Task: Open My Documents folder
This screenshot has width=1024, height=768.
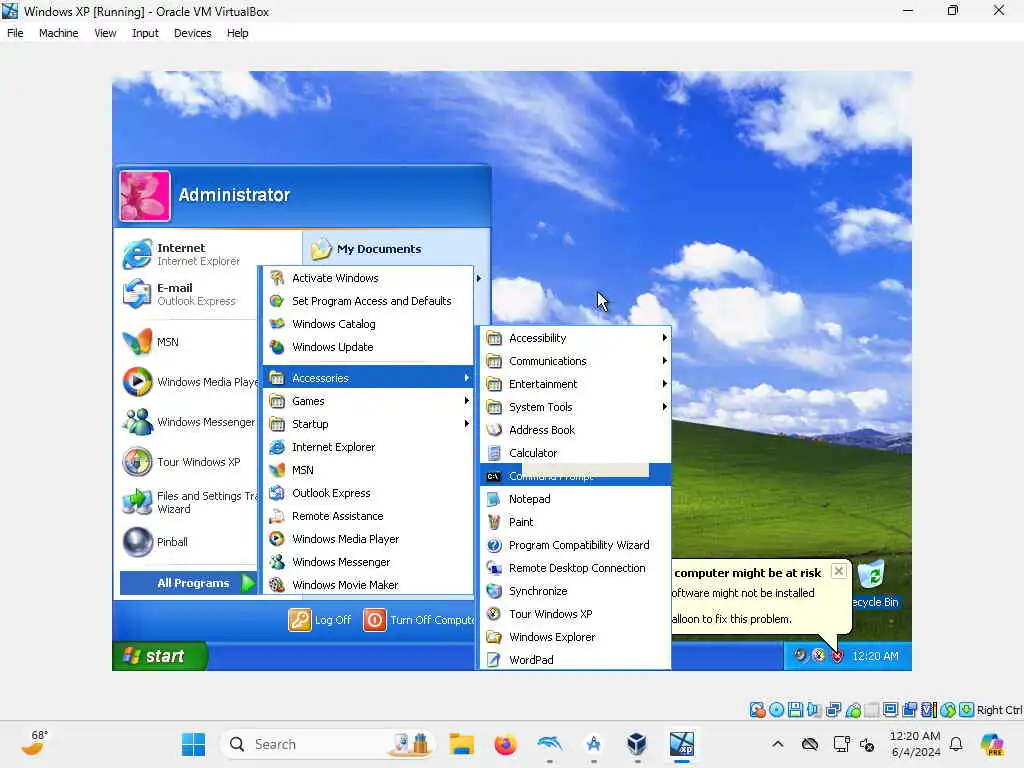Action: click(x=366, y=249)
